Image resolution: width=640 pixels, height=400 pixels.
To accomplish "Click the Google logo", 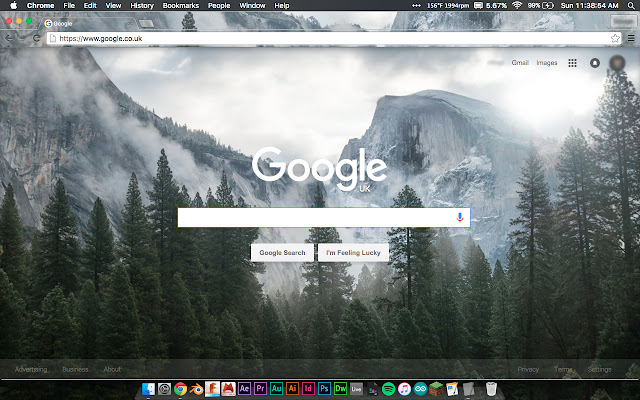I will coord(319,169).
